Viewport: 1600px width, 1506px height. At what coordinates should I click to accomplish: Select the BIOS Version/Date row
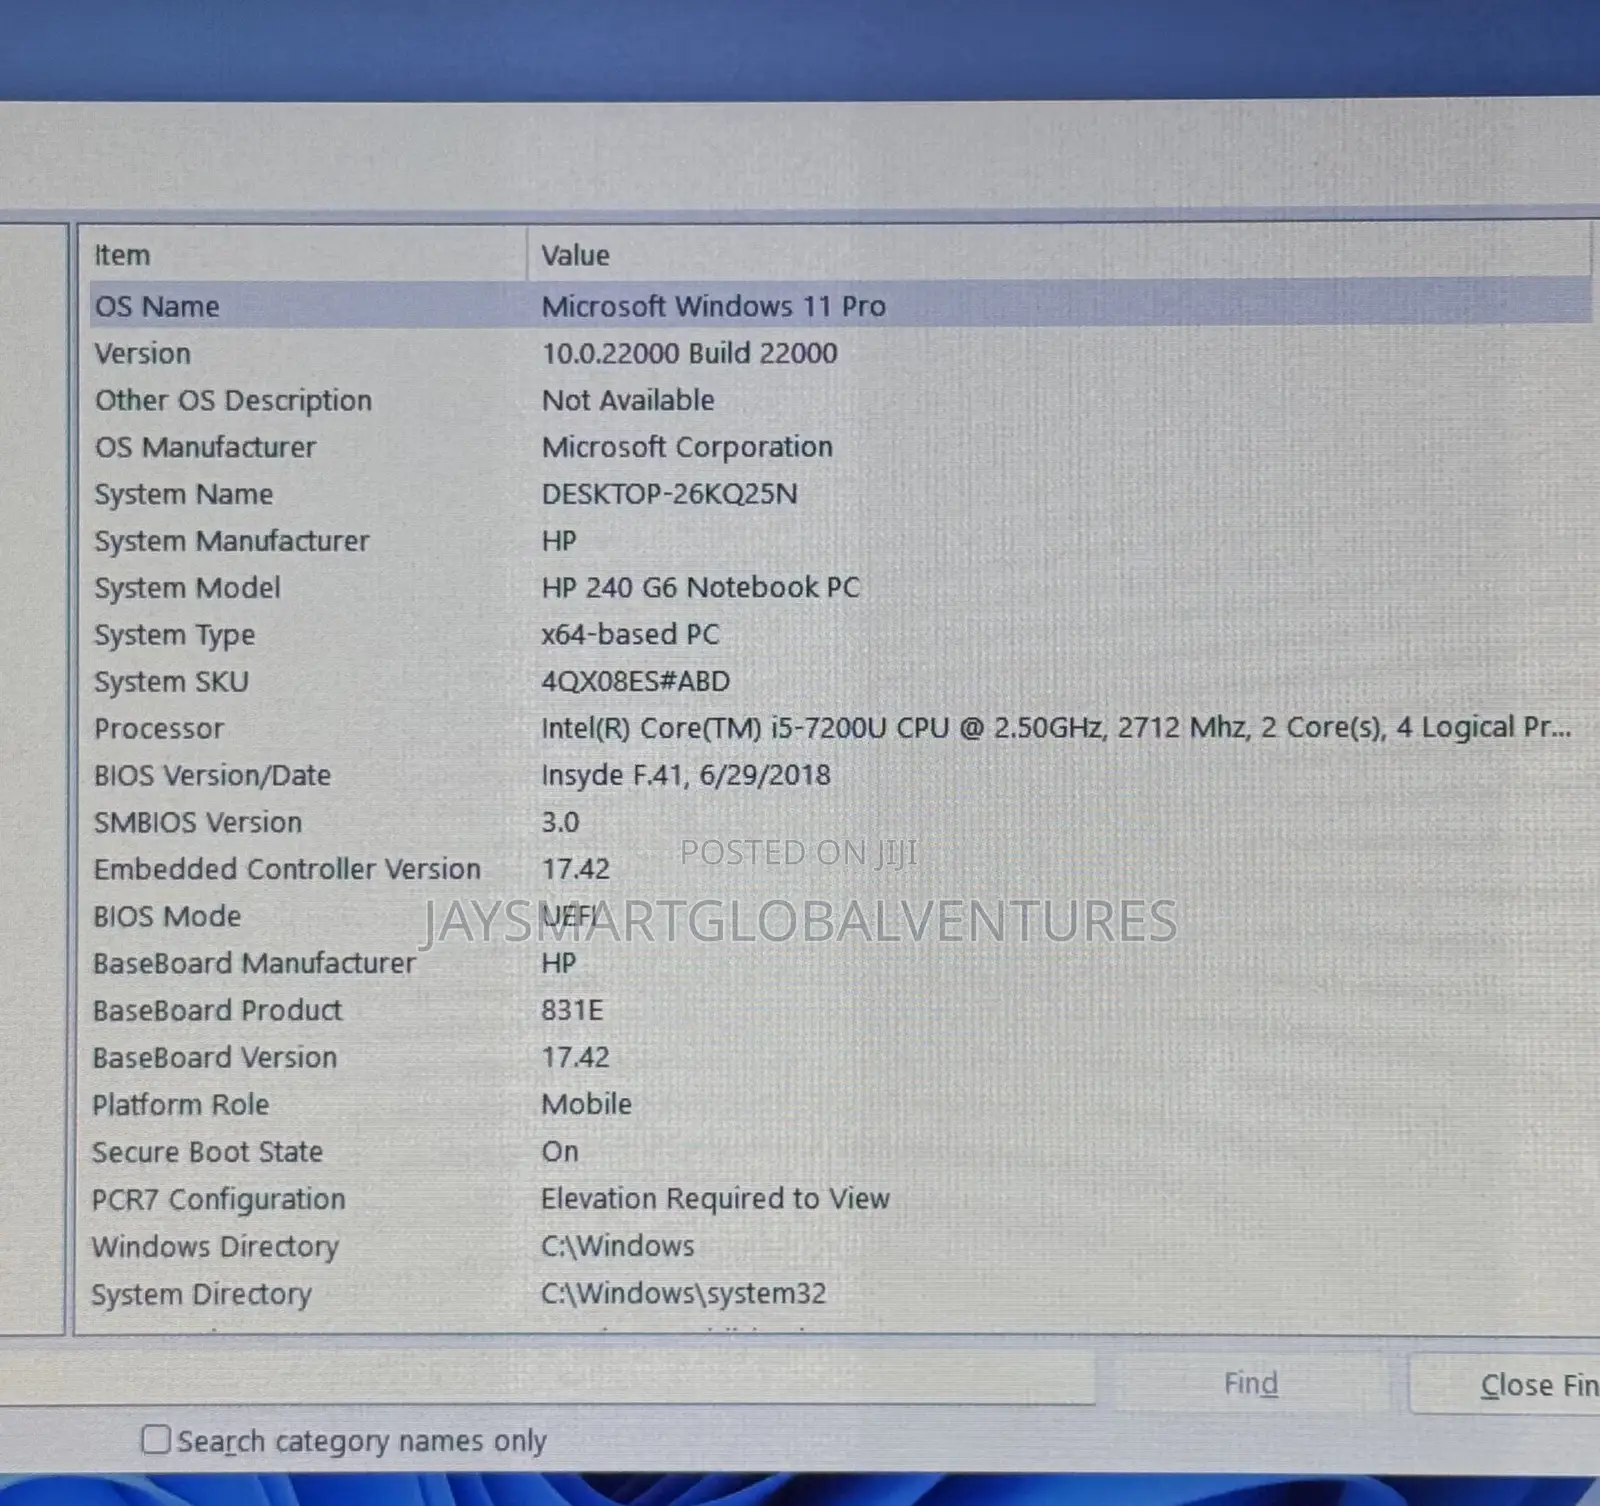840,775
